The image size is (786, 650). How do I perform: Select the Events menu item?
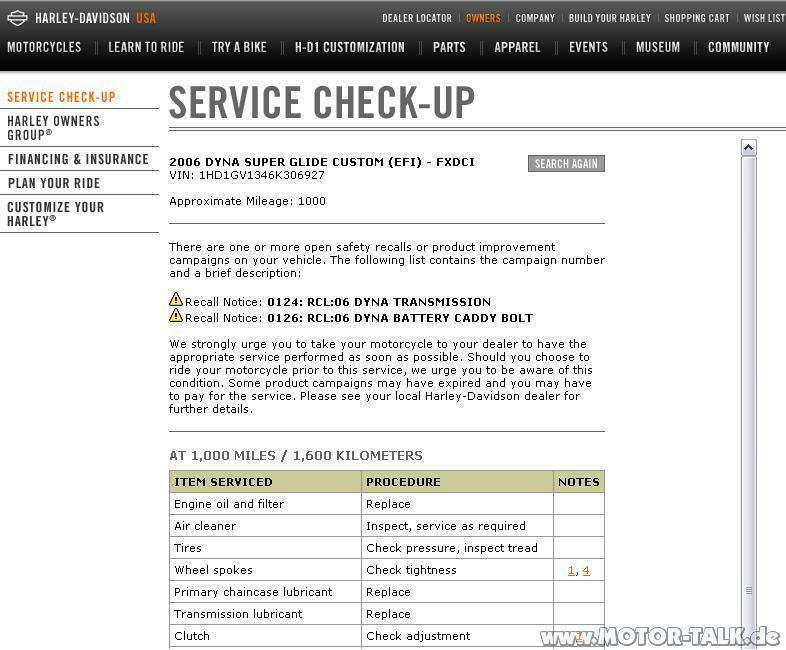click(588, 47)
